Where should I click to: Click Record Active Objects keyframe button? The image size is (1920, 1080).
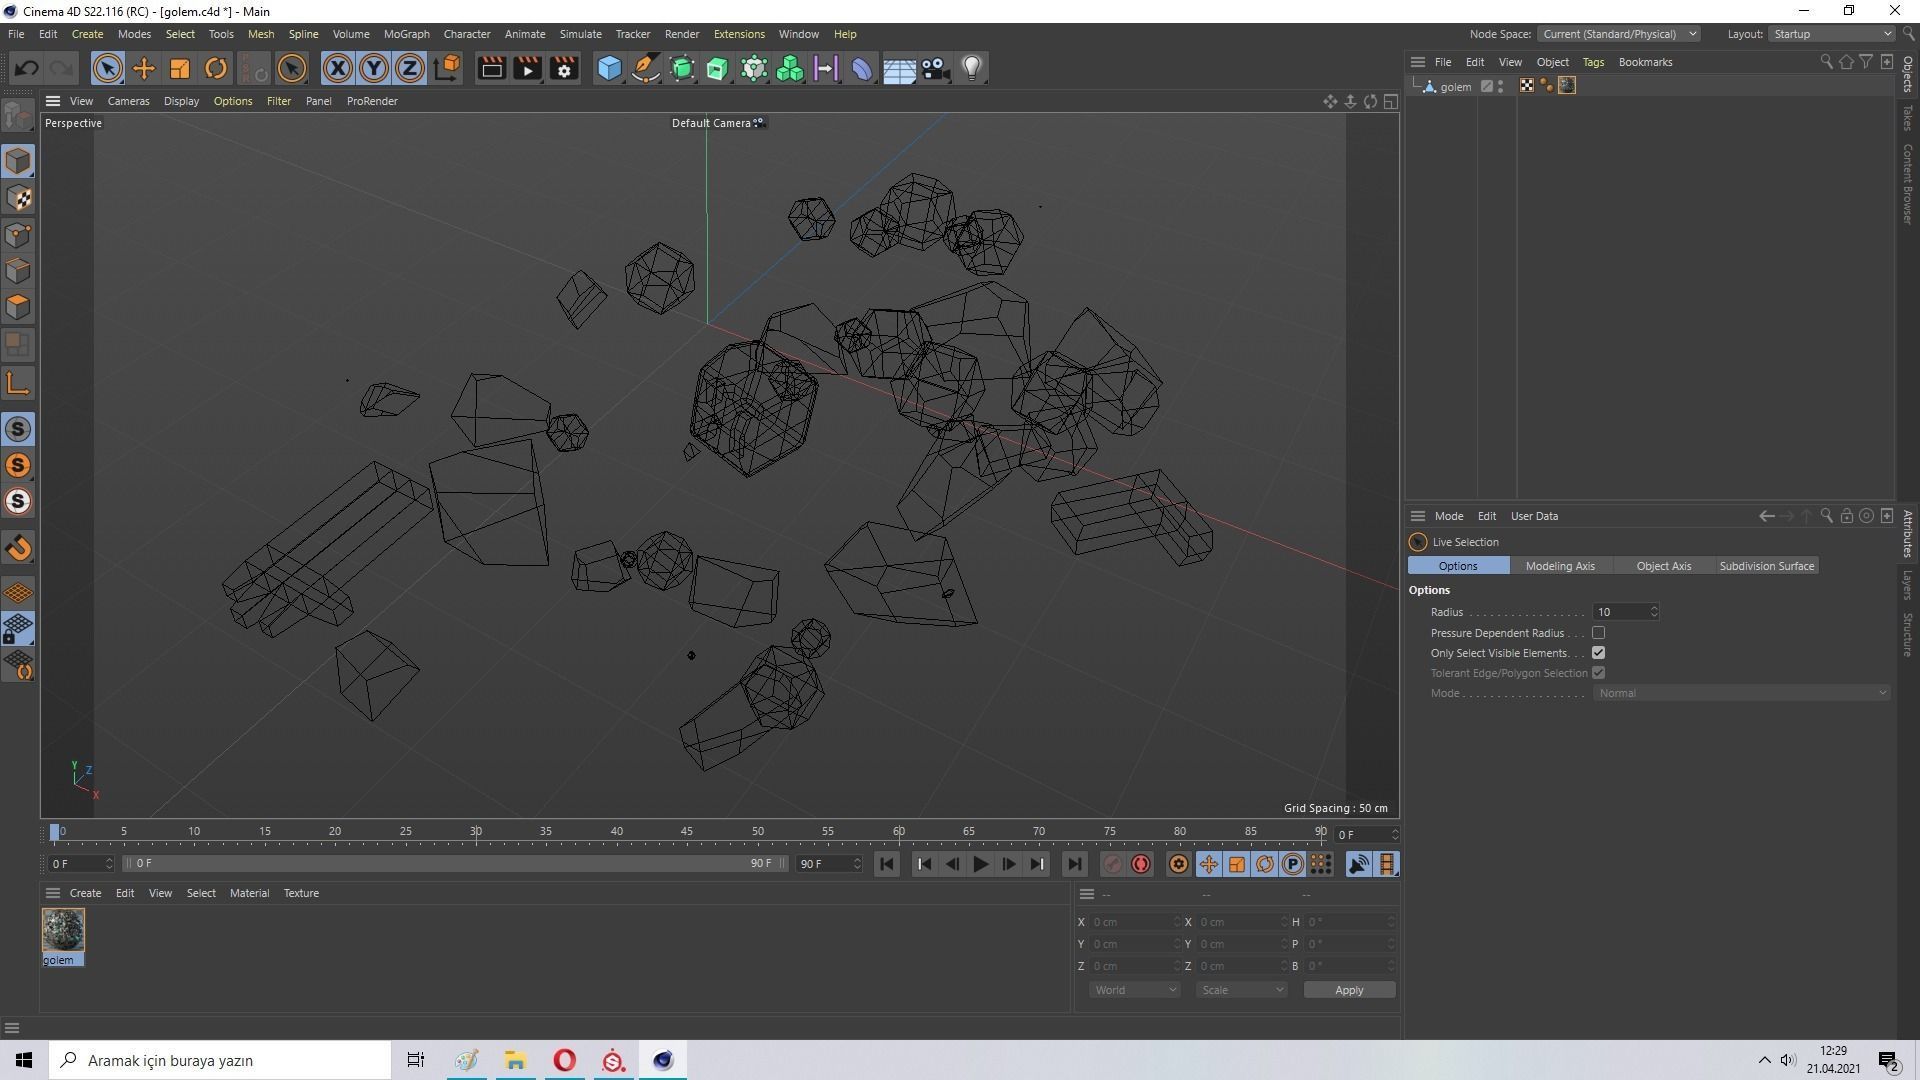pos(1112,864)
